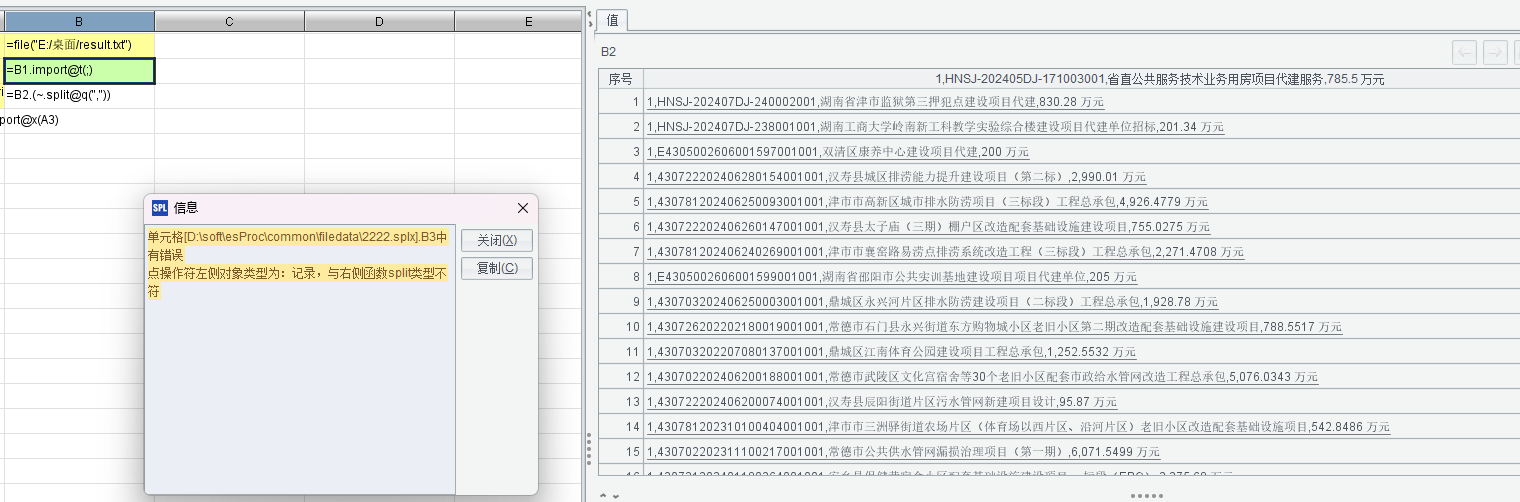
Task: Click the SPL icon in dialog title
Action: (160, 208)
